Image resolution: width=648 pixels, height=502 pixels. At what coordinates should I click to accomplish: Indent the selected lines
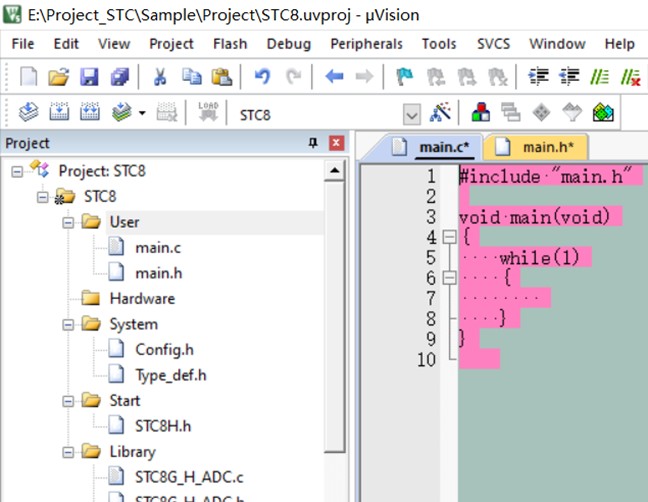click(x=538, y=76)
